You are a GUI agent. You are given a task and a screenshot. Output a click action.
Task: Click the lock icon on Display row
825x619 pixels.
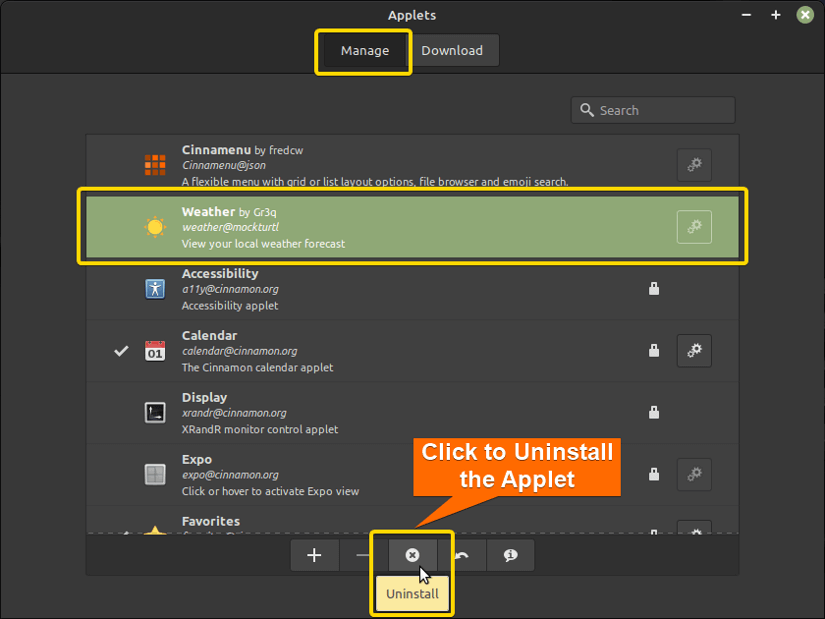(x=654, y=412)
